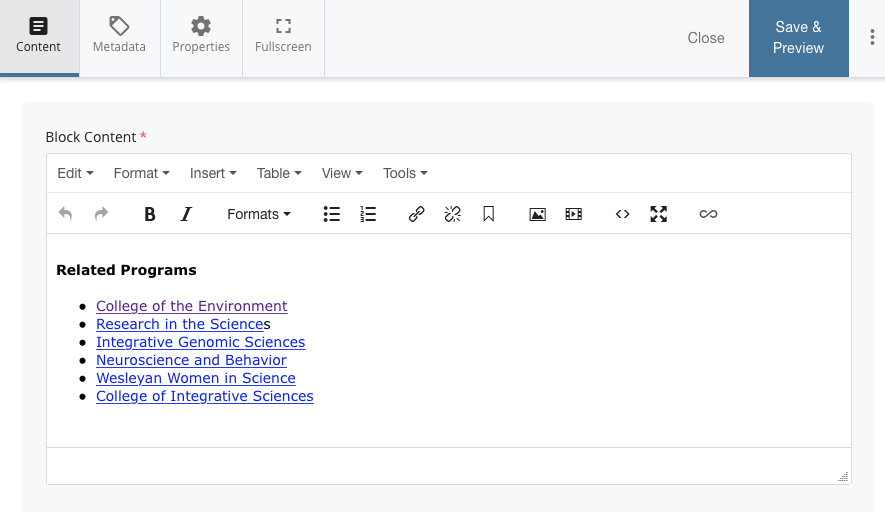Click the editor resize handle
The height and width of the screenshot is (512, 885).
click(843, 476)
